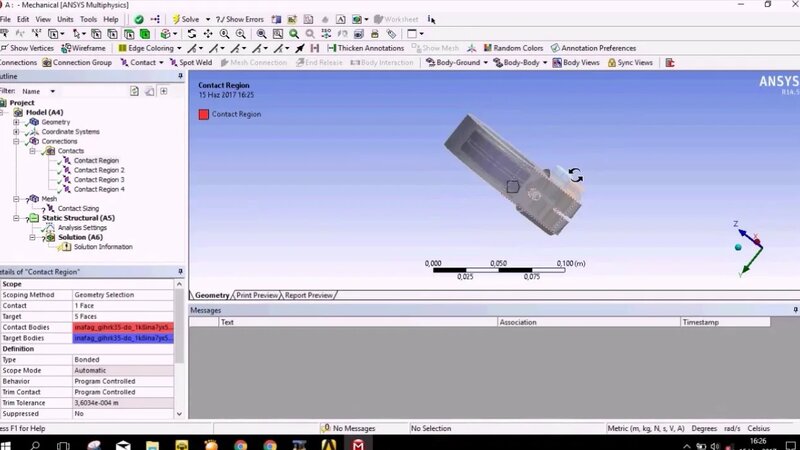800x450 pixels.
Task: Collapse the Contacts tree node
Action: point(32,151)
